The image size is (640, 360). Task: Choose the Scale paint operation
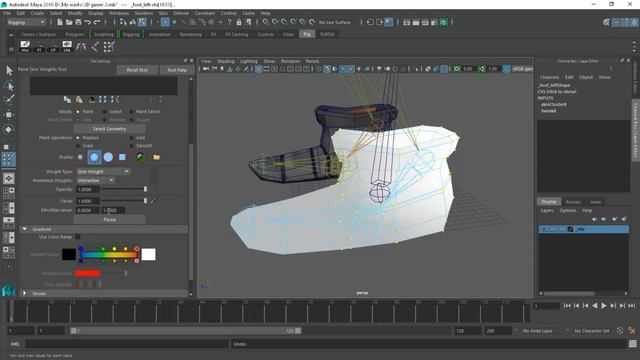(78, 146)
